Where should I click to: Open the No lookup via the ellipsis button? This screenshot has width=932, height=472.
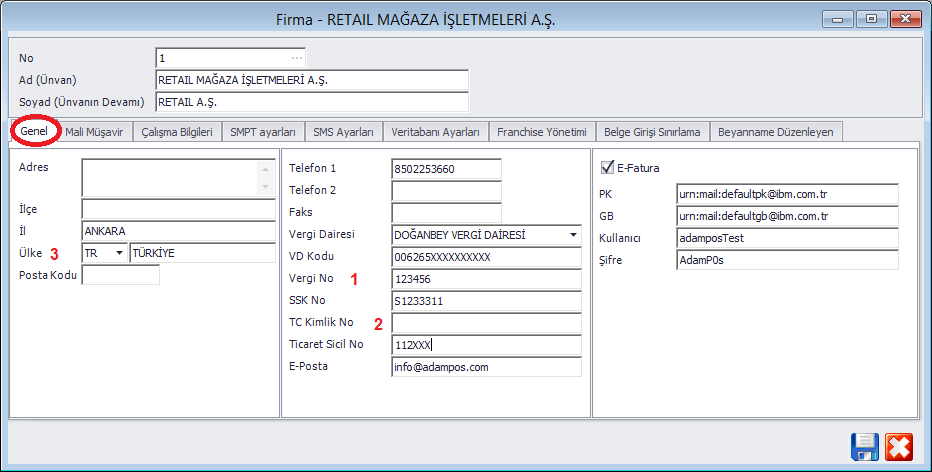point(297,58)
